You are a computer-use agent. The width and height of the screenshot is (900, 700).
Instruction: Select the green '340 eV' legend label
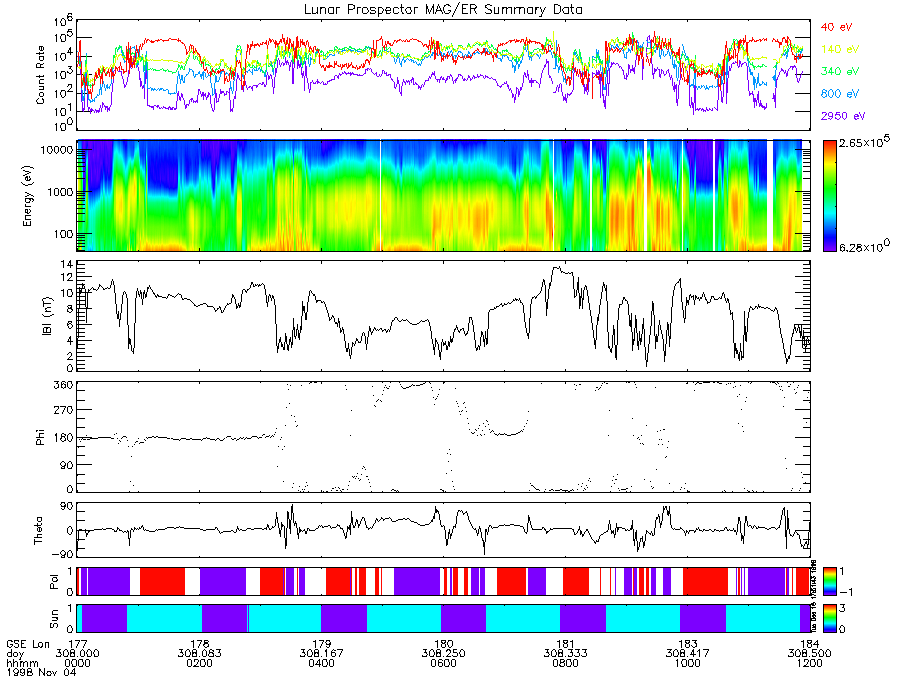(x=840, y=71)
